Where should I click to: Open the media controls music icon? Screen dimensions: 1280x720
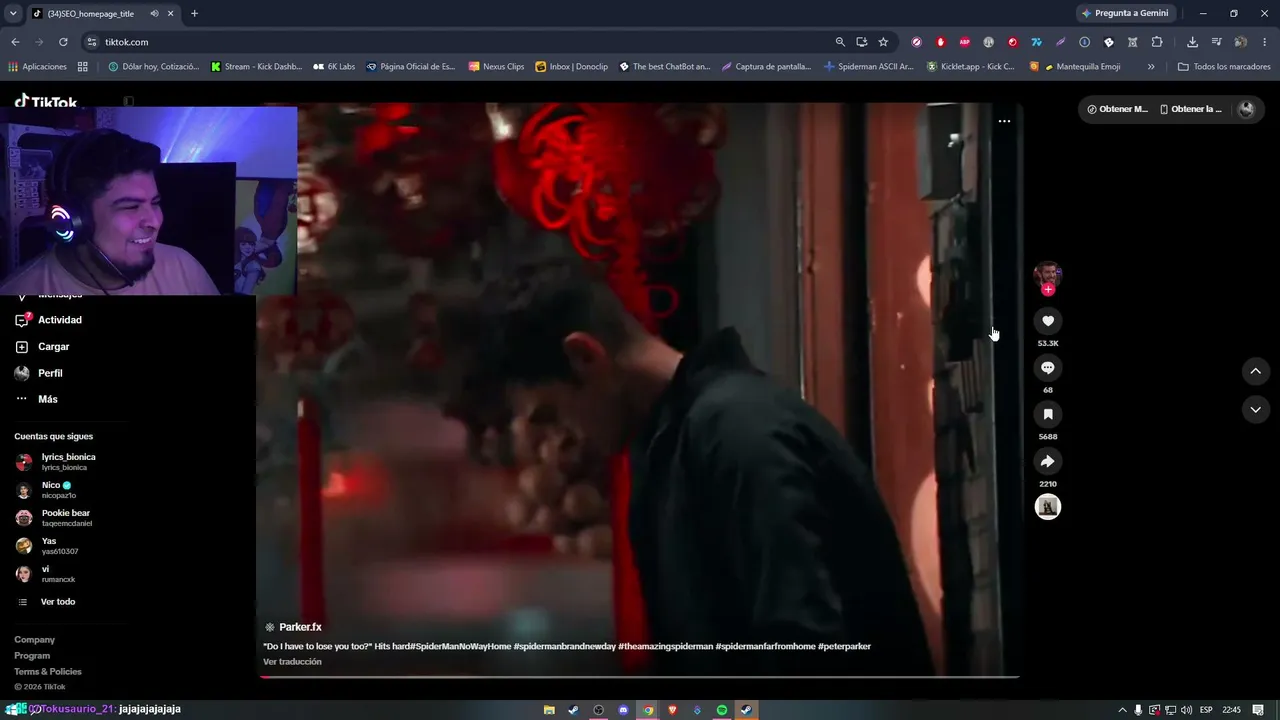pyautogui.click(x=1216, y=42)
